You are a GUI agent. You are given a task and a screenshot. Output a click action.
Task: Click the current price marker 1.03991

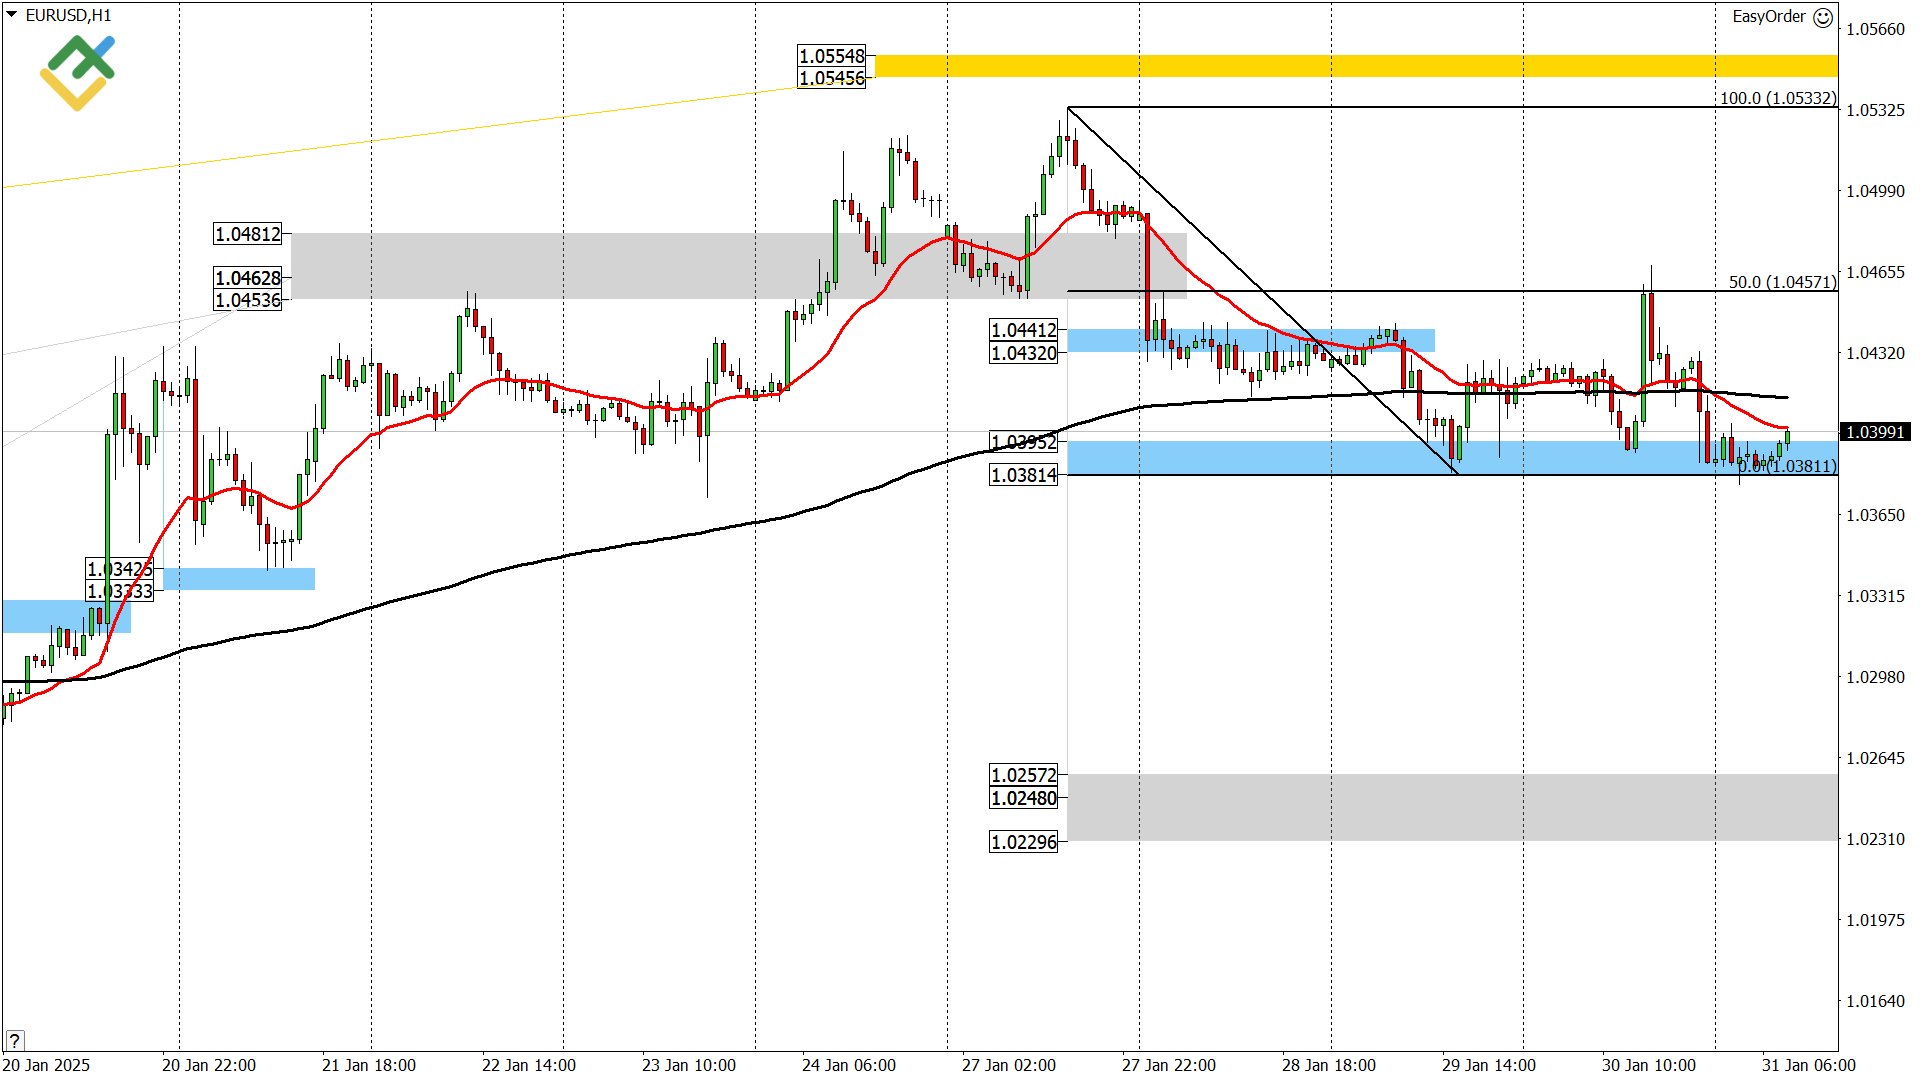pyautogui.click(x=1872, y=432)
